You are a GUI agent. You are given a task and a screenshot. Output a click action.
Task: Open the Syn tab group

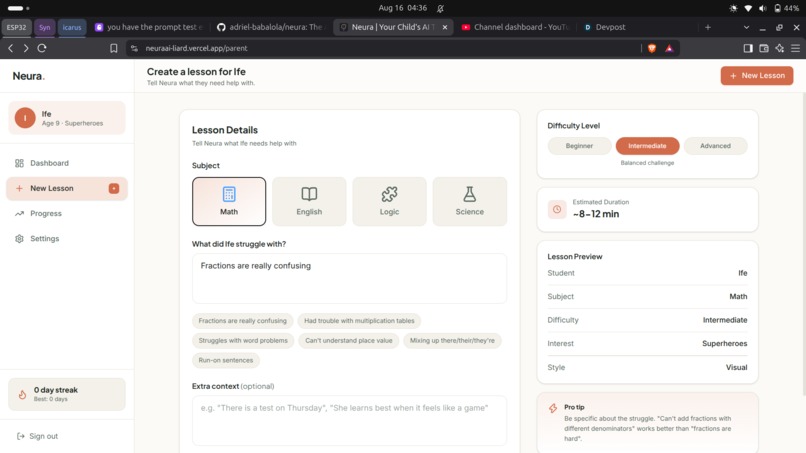45,27
